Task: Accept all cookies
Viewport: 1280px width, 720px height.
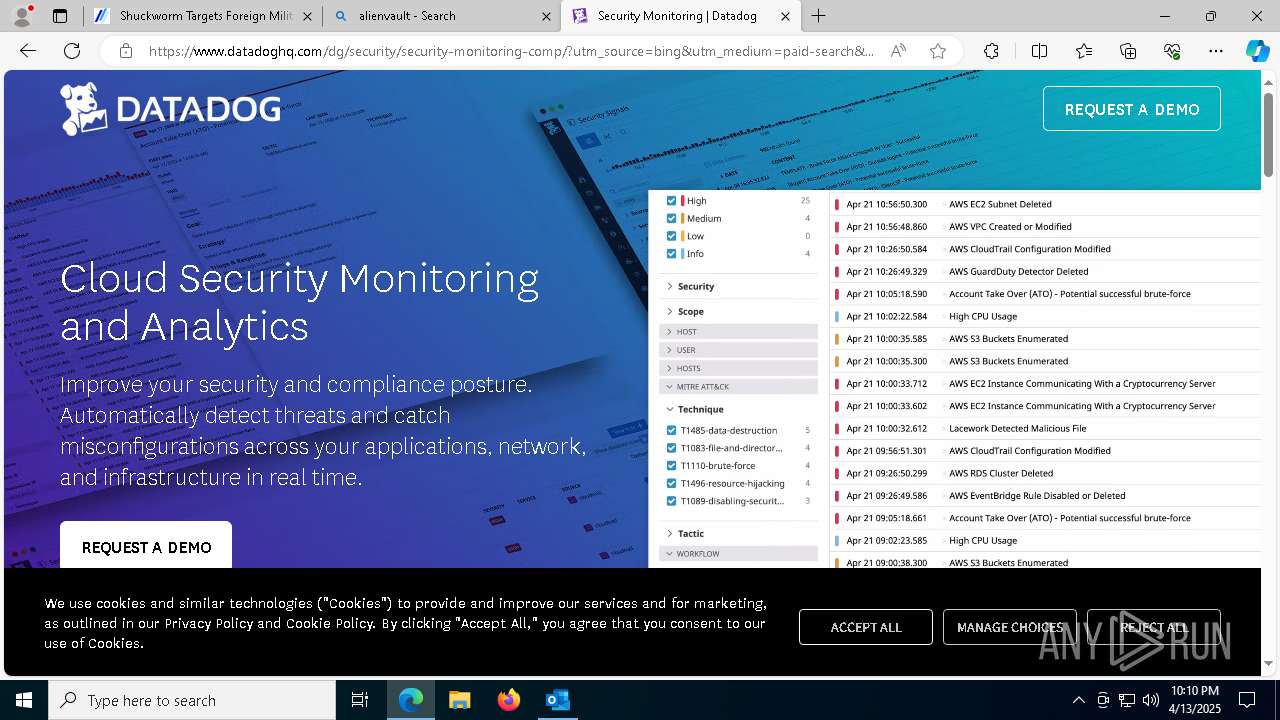Action: [x=866, y=627]
